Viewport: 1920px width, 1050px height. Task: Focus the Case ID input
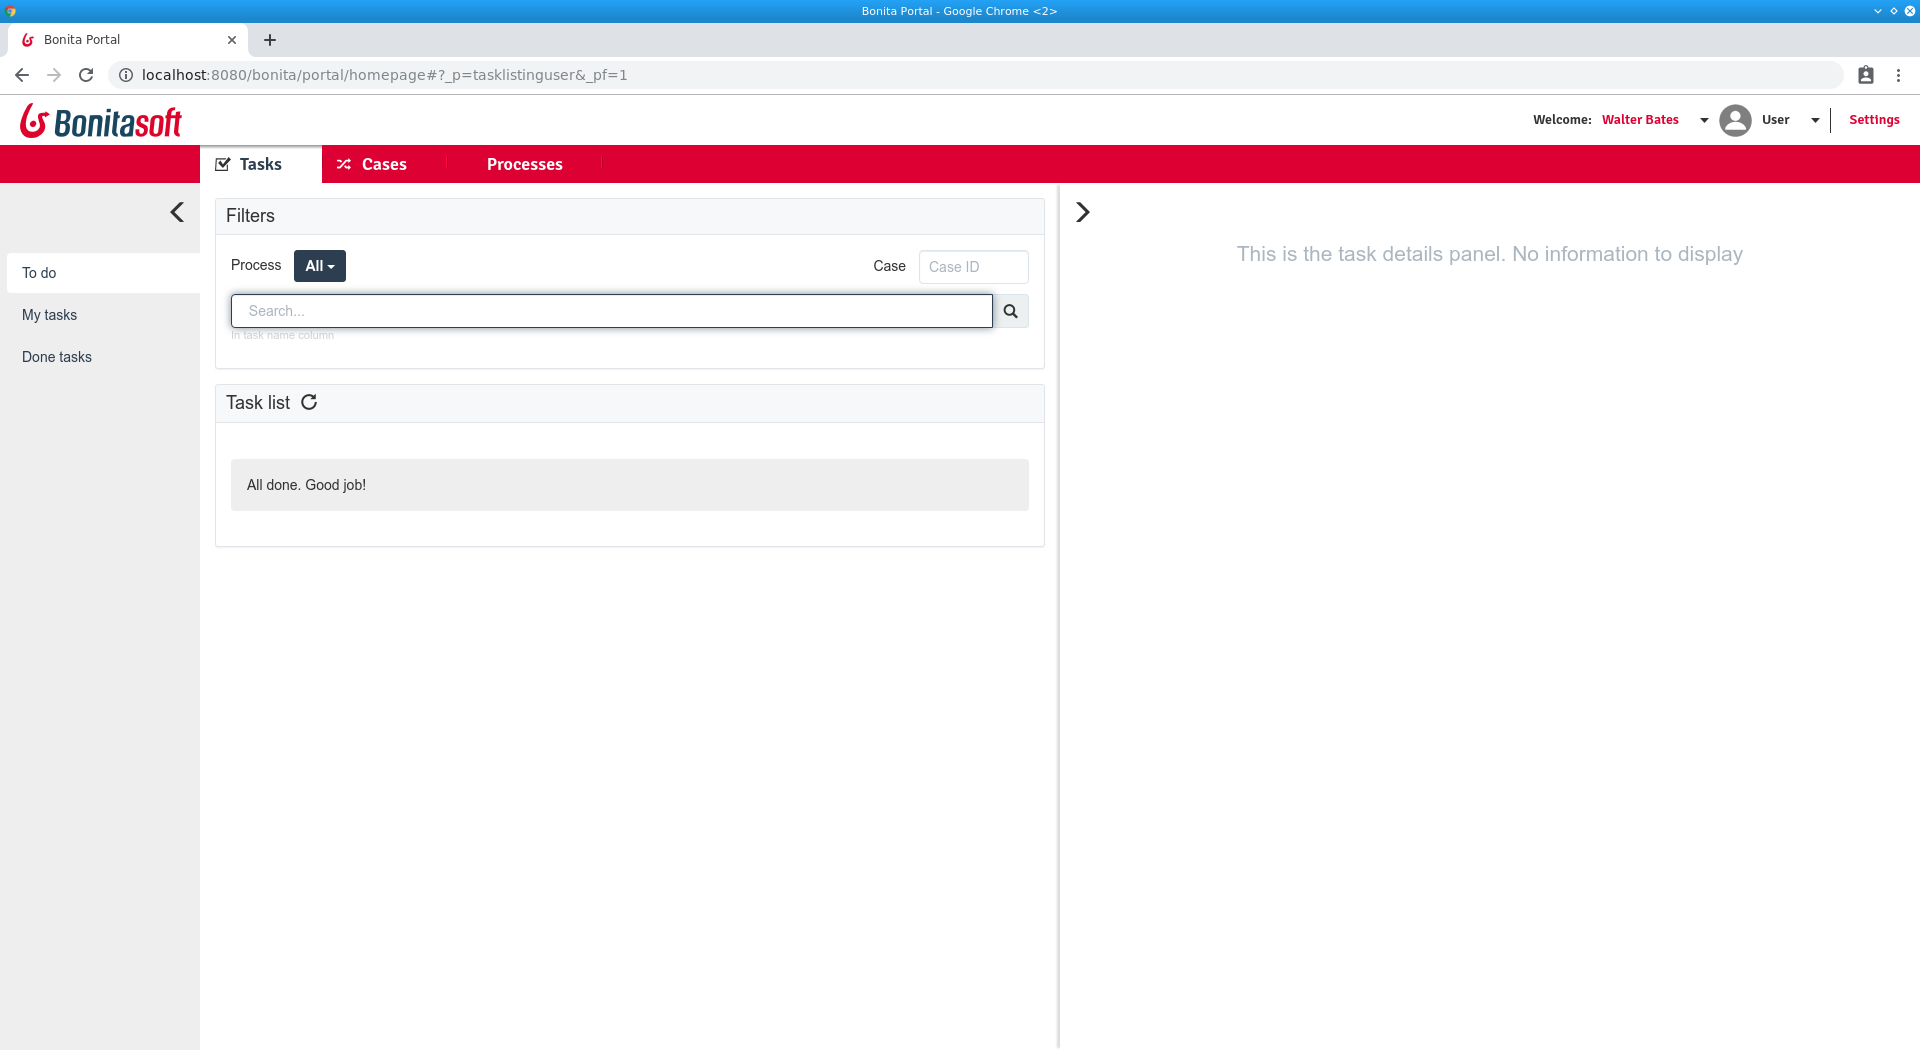[x=973, y=267]
